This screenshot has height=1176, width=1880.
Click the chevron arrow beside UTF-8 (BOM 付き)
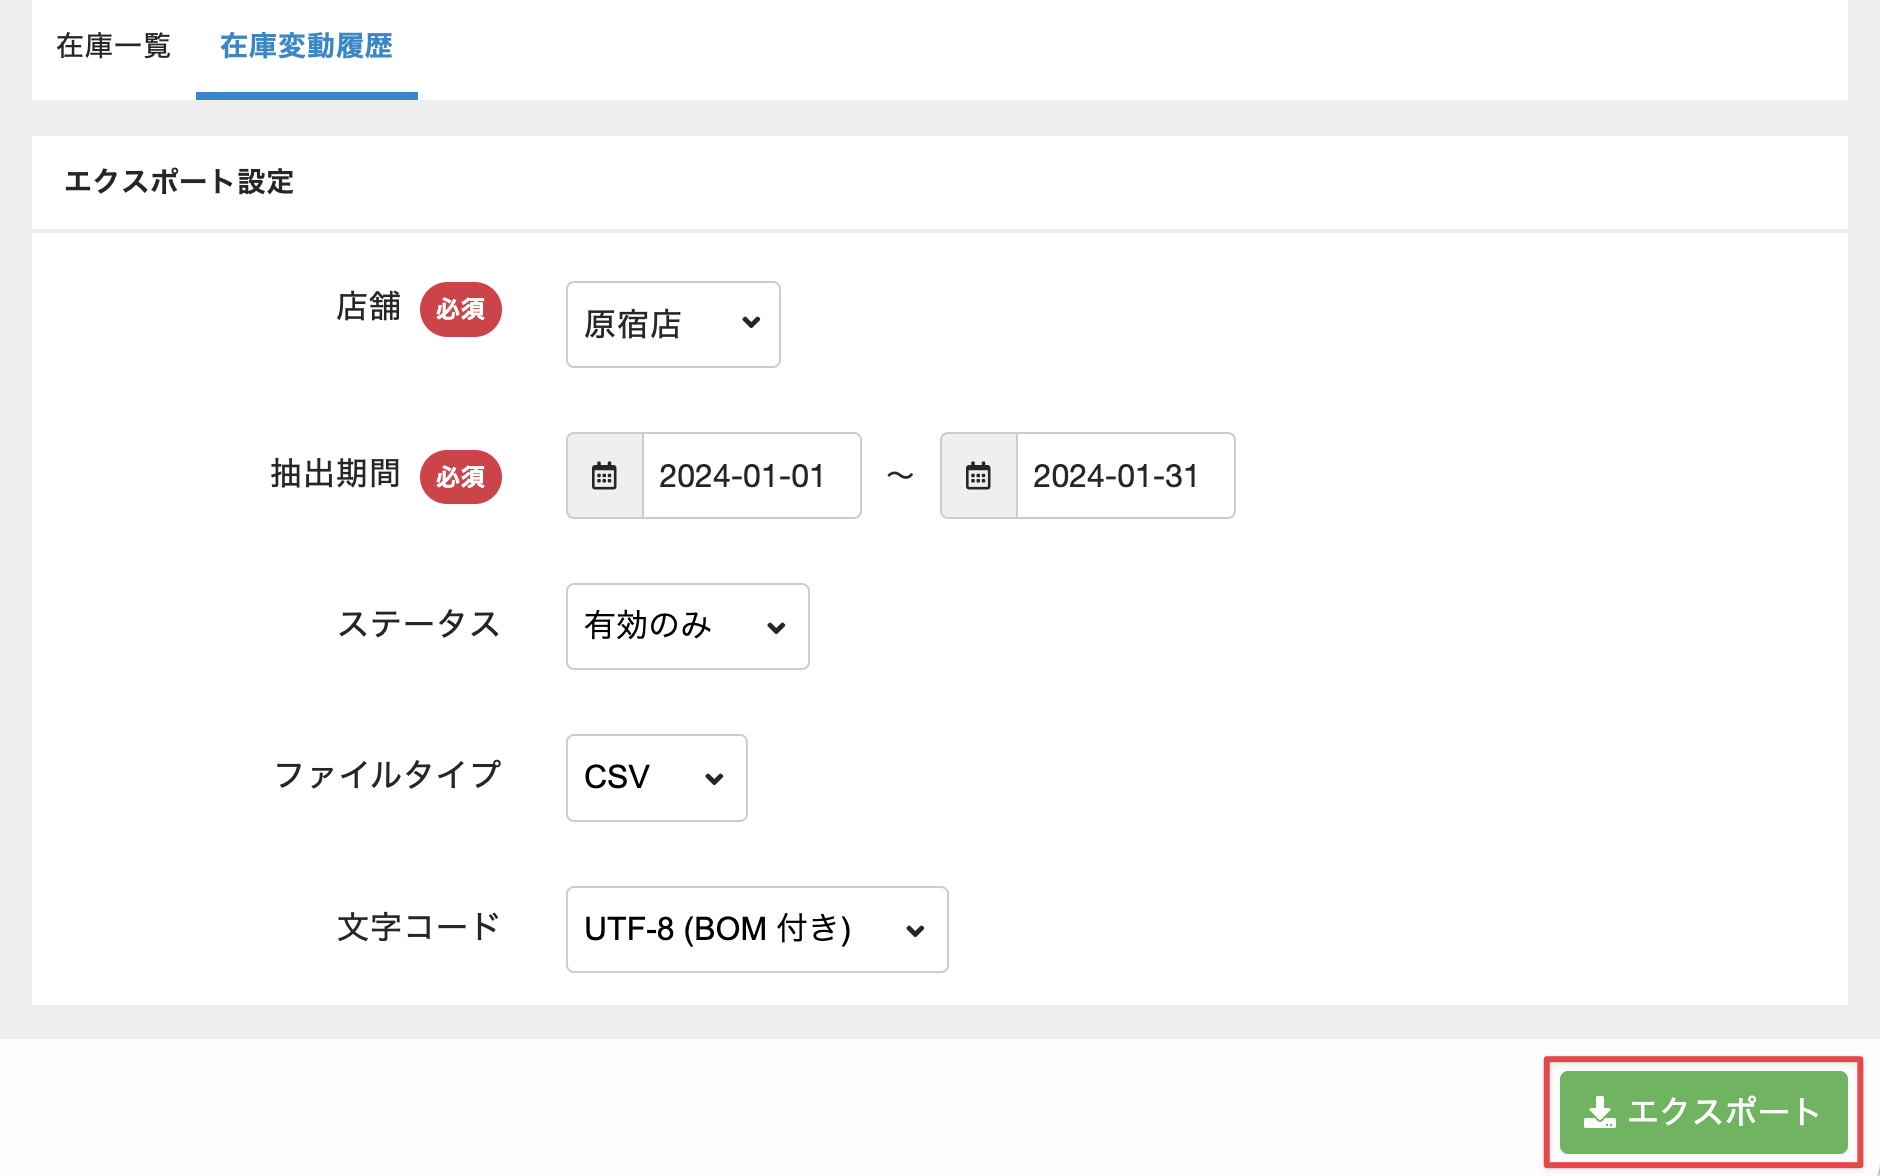click(915, 931)
